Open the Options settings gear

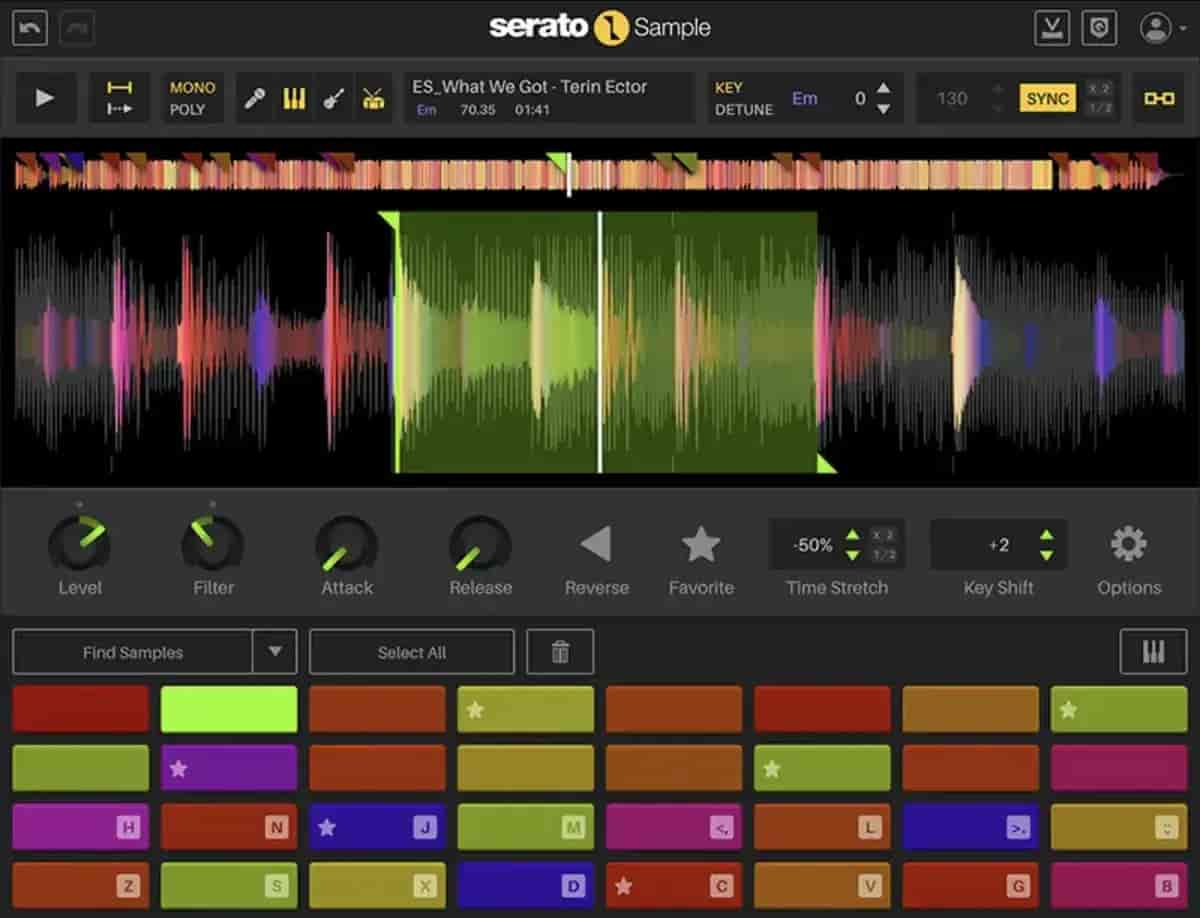tap(1128, 545)
